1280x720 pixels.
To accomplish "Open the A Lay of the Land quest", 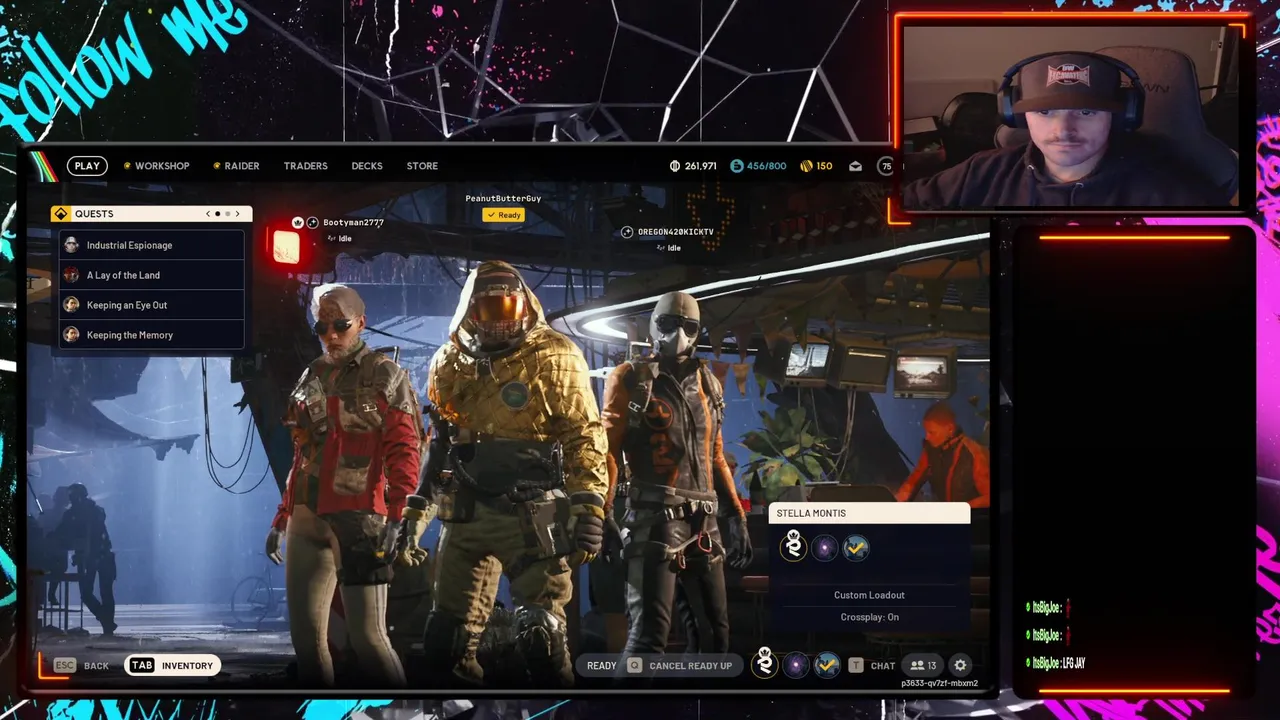I will [x=151, y=275].
